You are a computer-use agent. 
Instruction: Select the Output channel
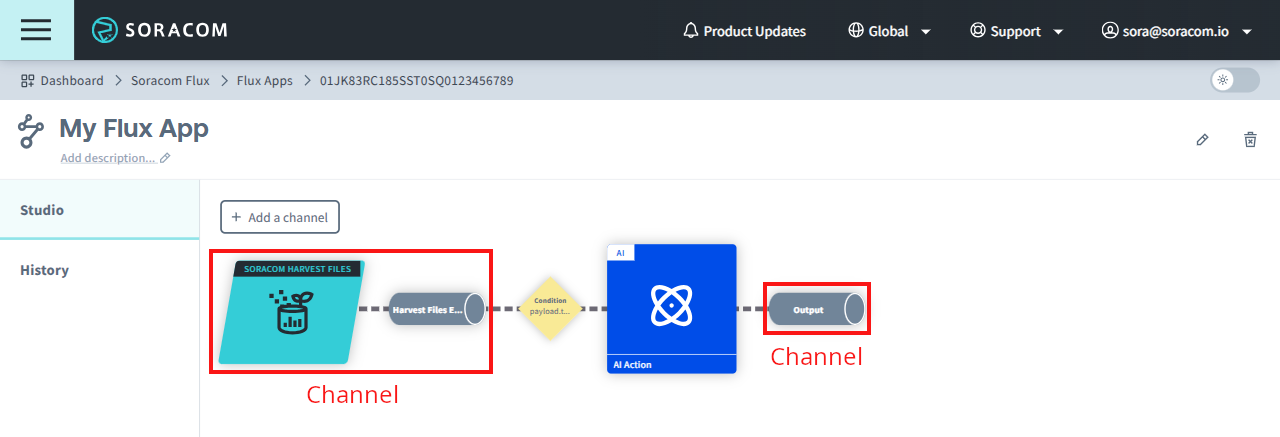[817, 310]
